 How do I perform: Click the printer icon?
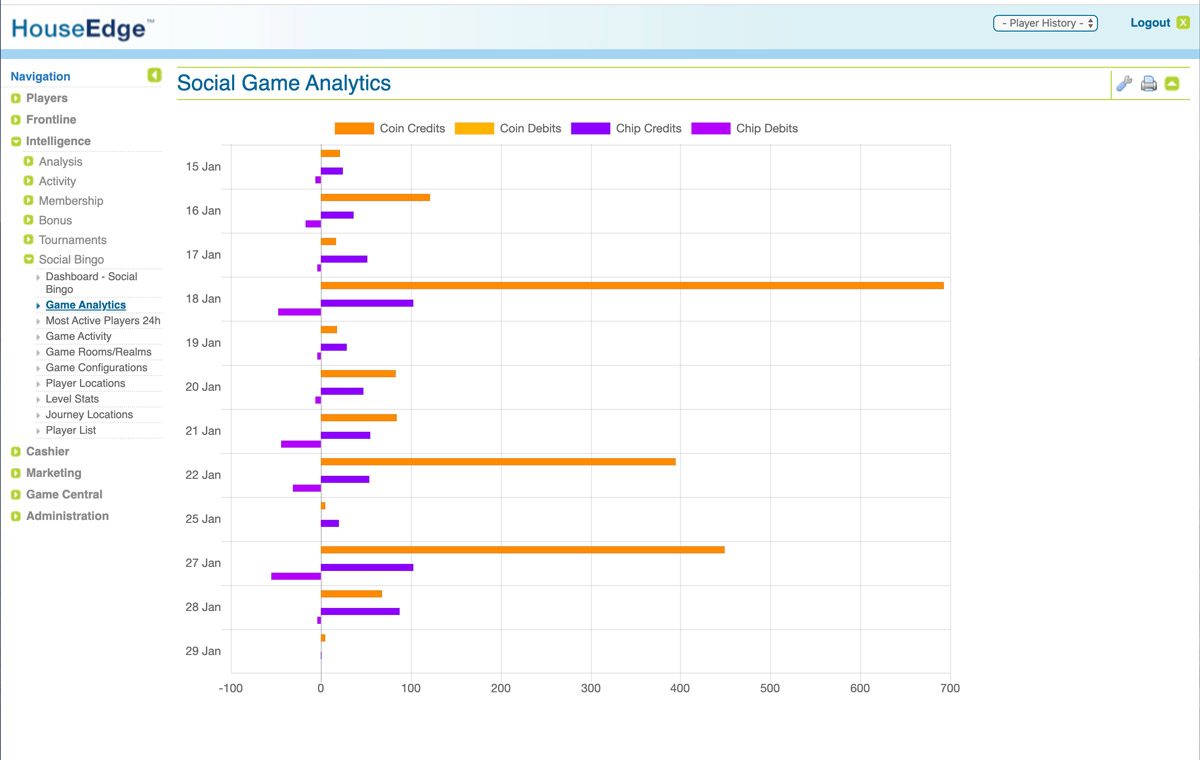click(1149, 84)
